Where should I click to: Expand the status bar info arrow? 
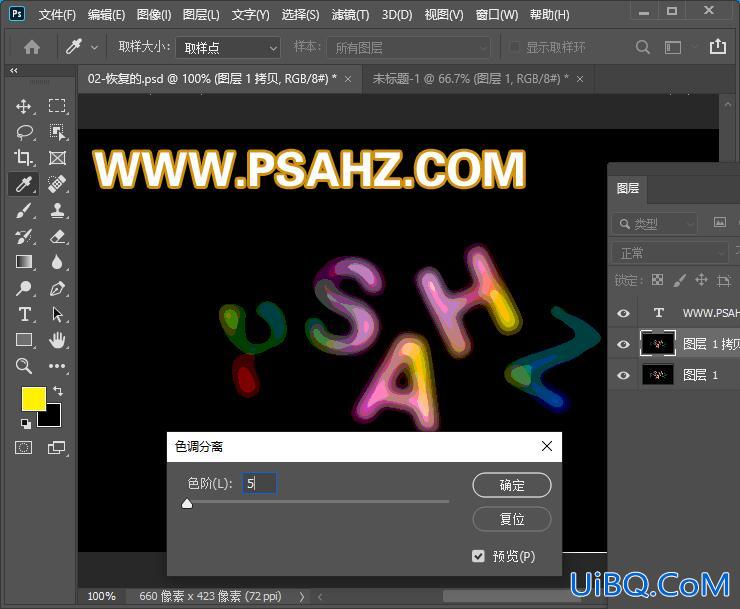(x=302, y=597)
